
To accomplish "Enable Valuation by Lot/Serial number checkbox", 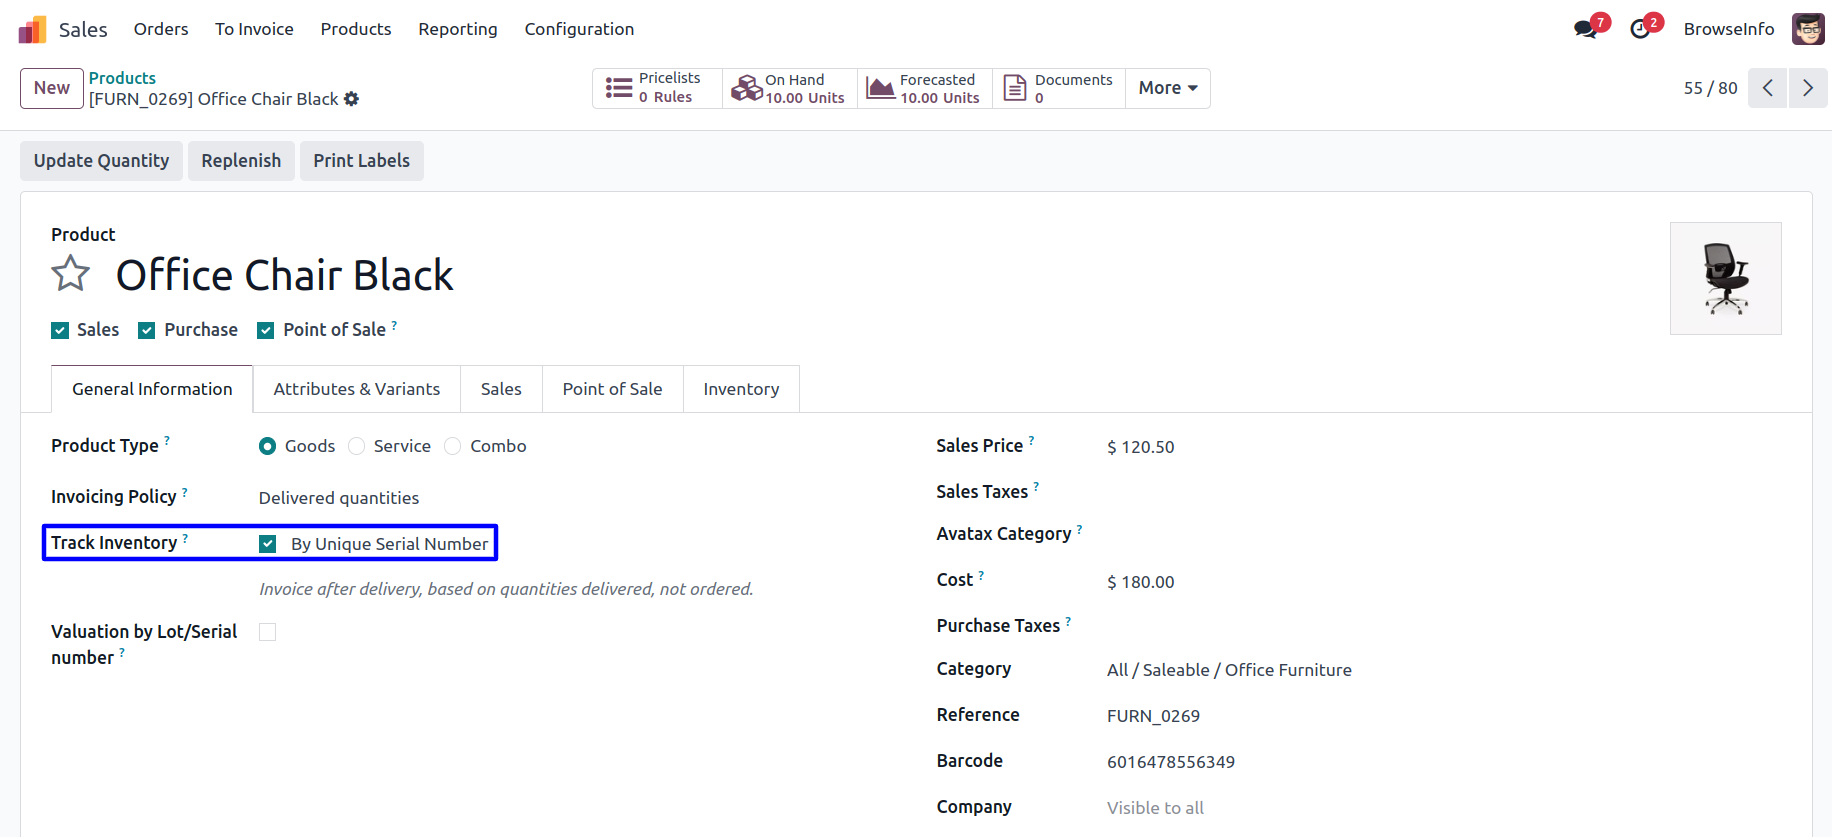I will 268,632.
